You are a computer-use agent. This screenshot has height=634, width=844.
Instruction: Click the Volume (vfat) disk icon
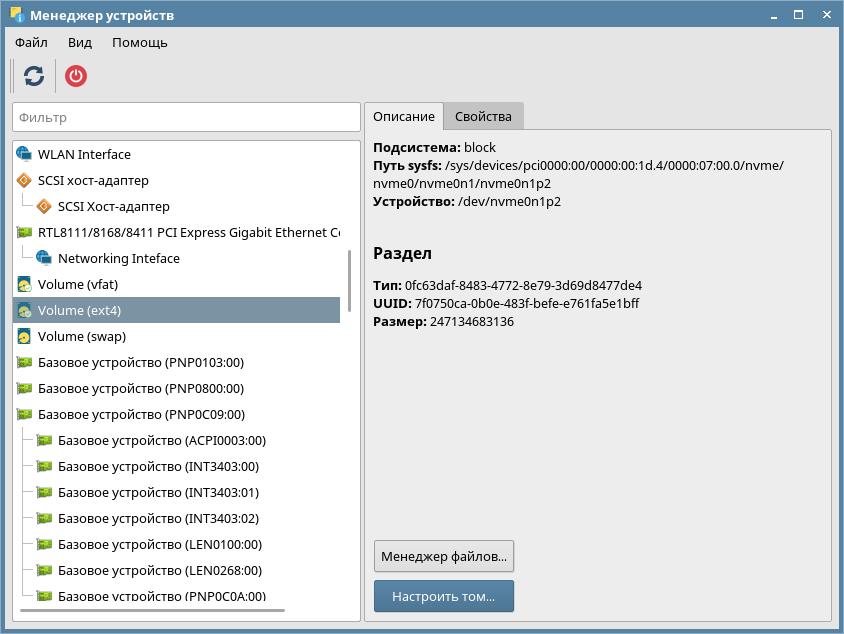pos(24,284)
